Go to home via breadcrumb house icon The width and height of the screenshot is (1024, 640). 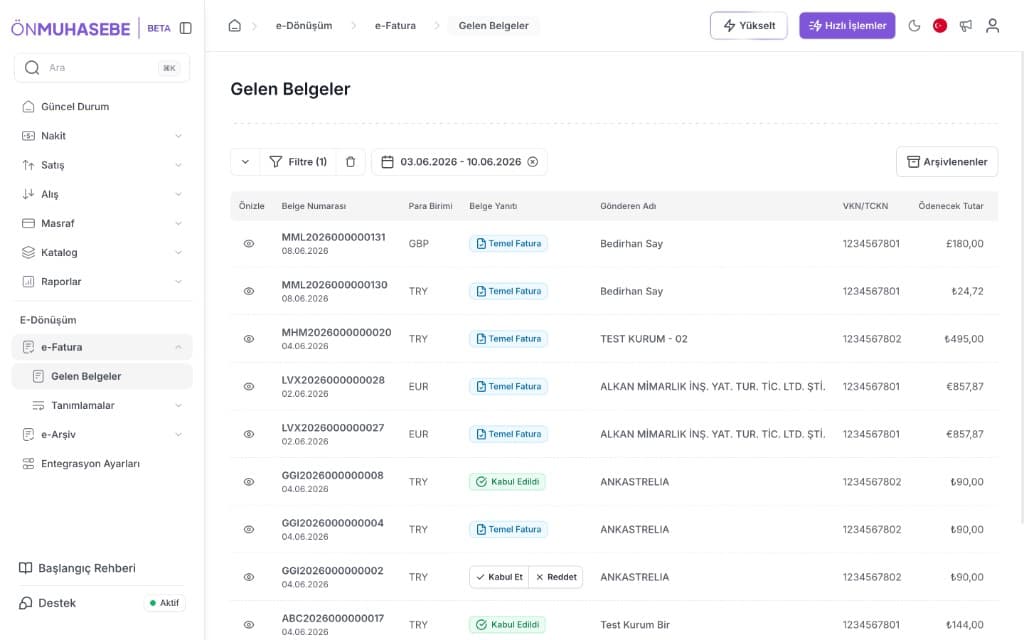[234, 25]
